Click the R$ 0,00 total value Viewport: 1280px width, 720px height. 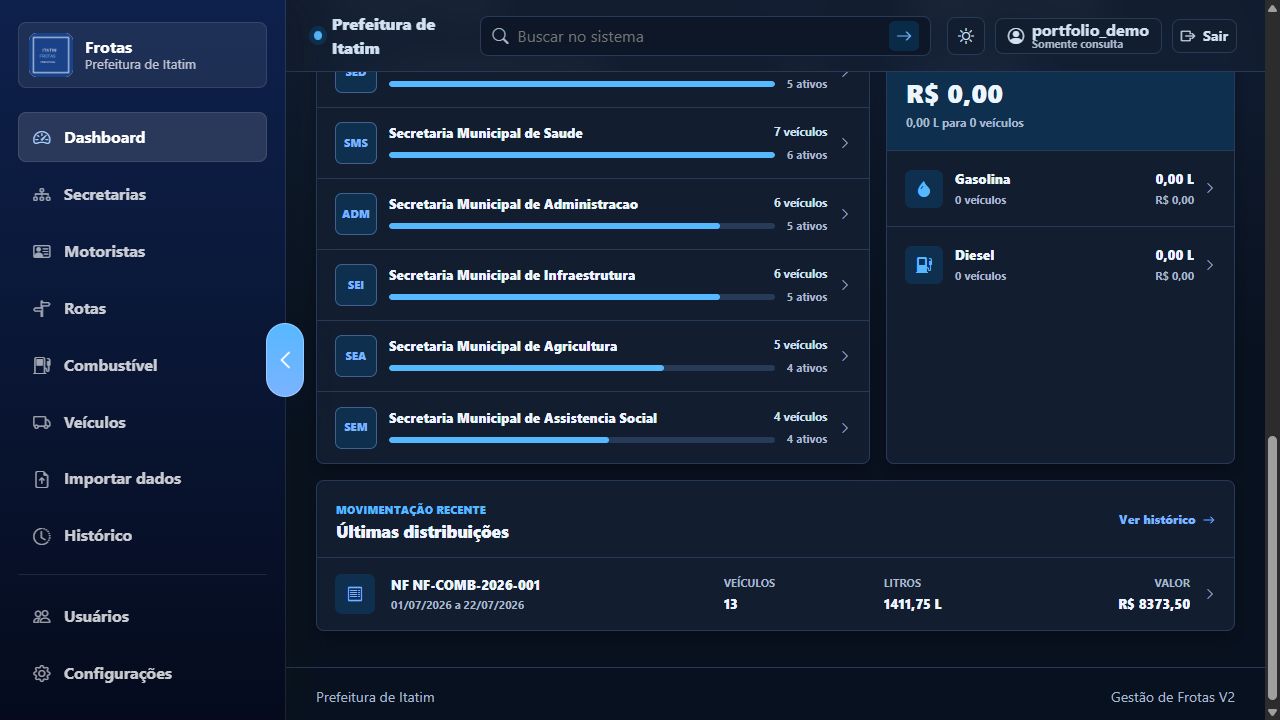click(954, 94)
